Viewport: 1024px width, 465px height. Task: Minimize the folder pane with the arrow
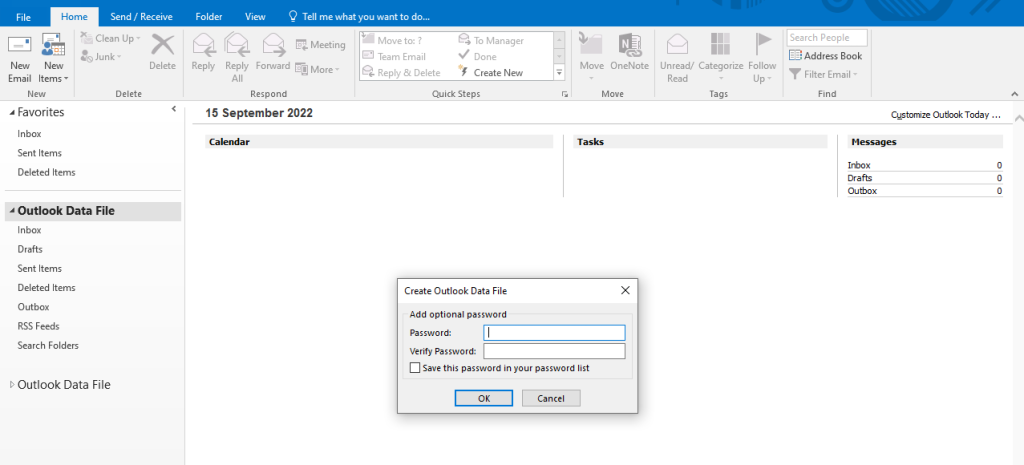[174, 109]
